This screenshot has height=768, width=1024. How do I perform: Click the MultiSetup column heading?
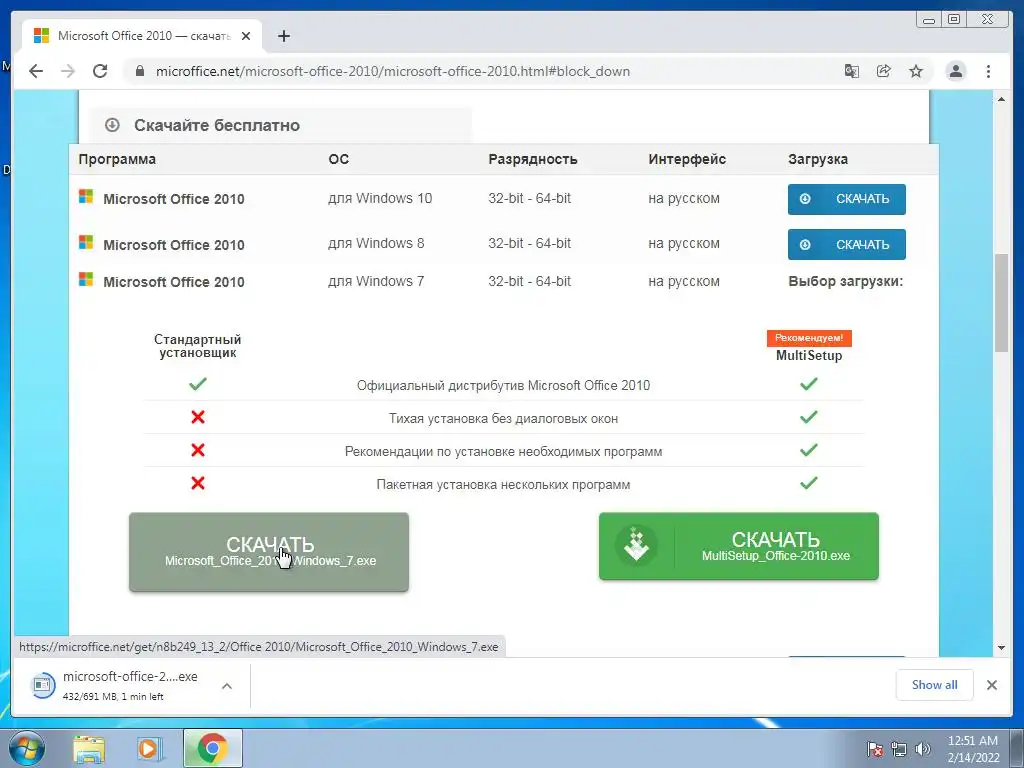click(x=809, y=356)
